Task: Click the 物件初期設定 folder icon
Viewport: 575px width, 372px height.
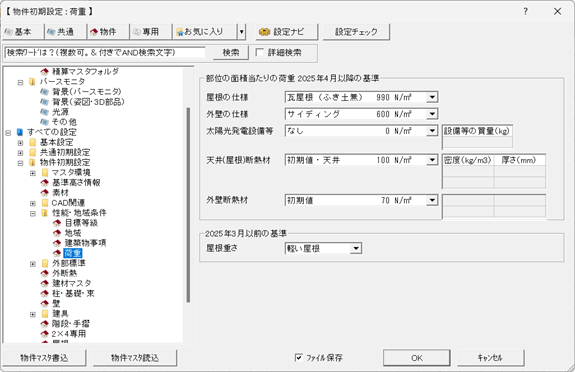Action: (x=33, y=162)
